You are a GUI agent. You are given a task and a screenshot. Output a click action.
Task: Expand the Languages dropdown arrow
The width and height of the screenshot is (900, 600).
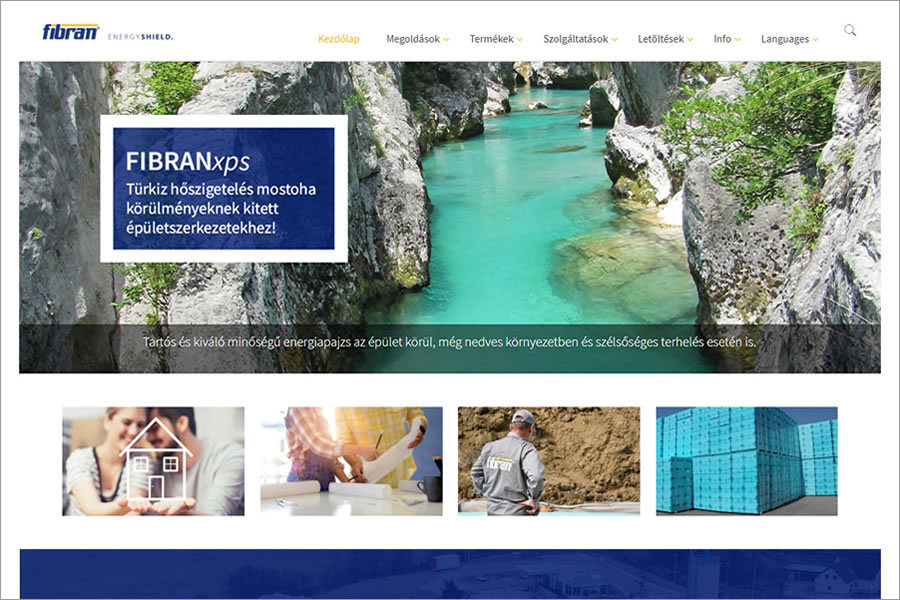click(x=816, y=40)
